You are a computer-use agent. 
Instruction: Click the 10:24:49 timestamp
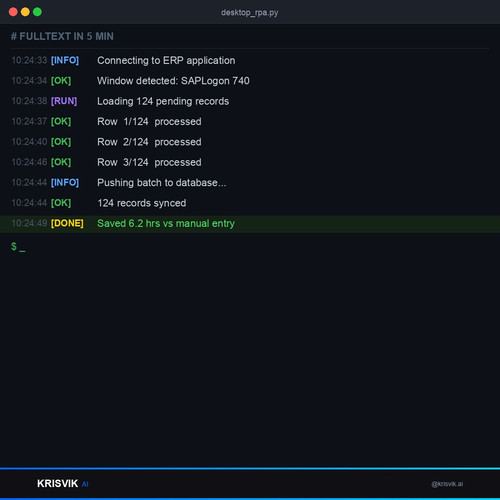29,223
